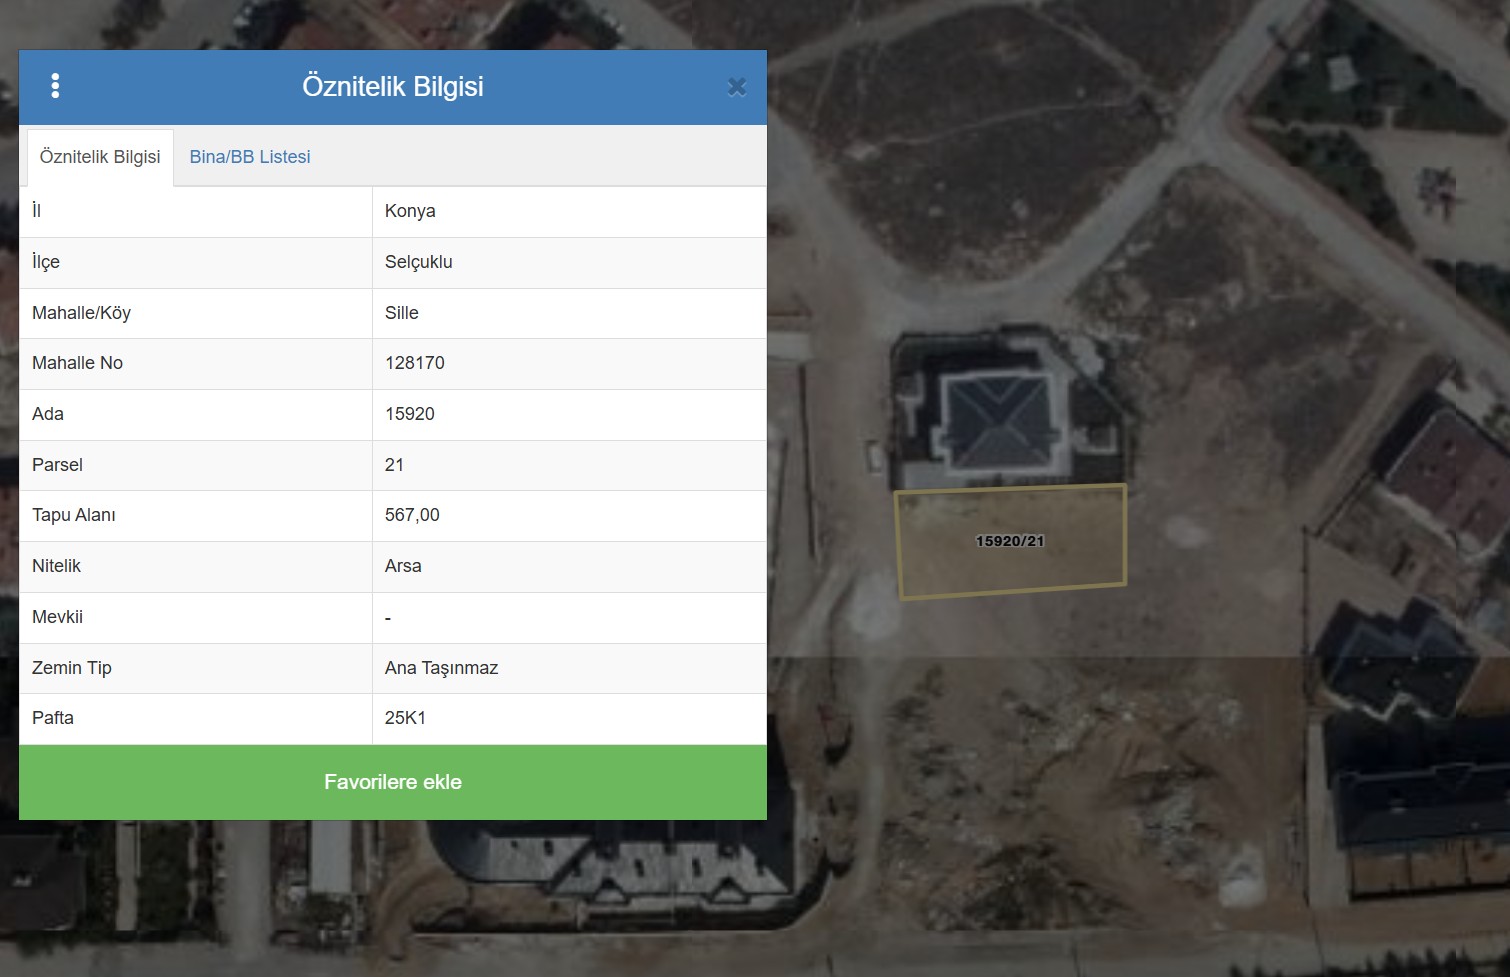This screenshot has height=977, width=1510.
Task: Switch to the Bina/BB Listesi tab
Action: coord(250,157)
